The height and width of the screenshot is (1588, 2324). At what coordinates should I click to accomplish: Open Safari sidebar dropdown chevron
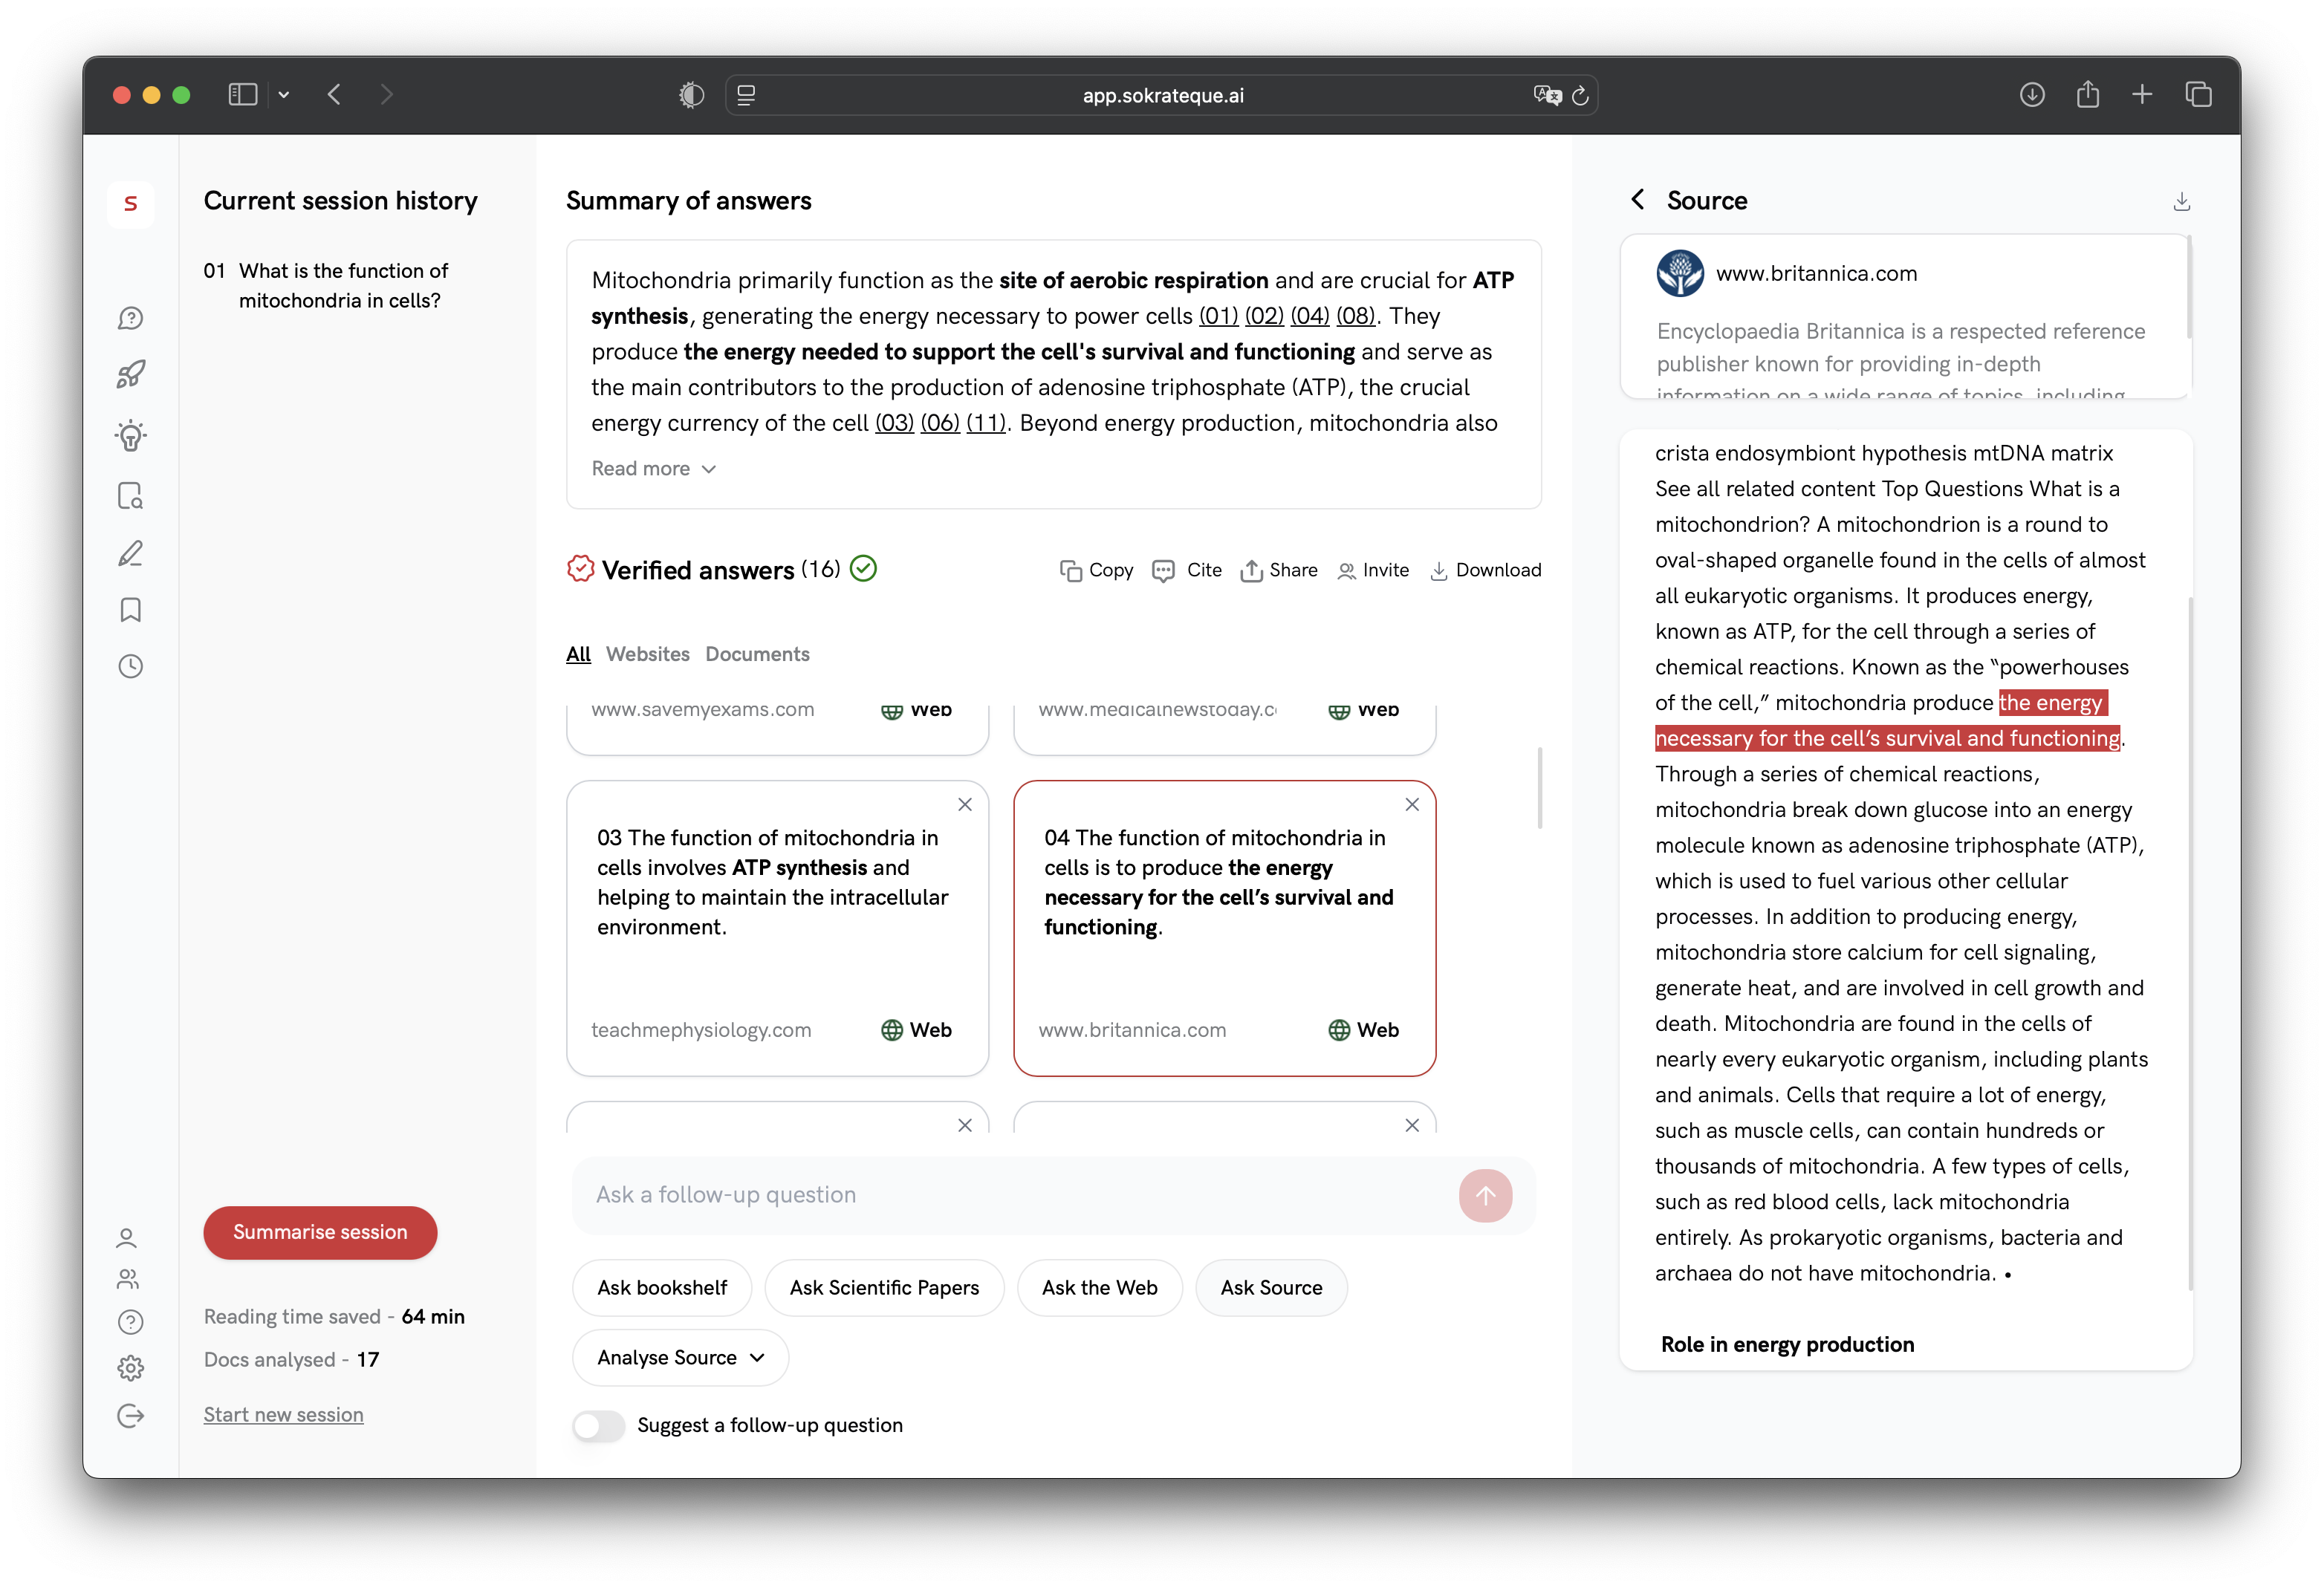284,95
